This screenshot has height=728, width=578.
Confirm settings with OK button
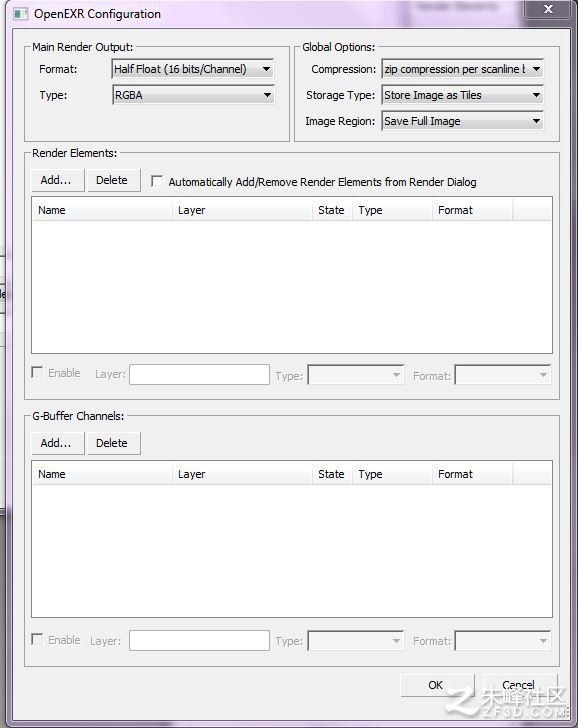pos(437,685)
